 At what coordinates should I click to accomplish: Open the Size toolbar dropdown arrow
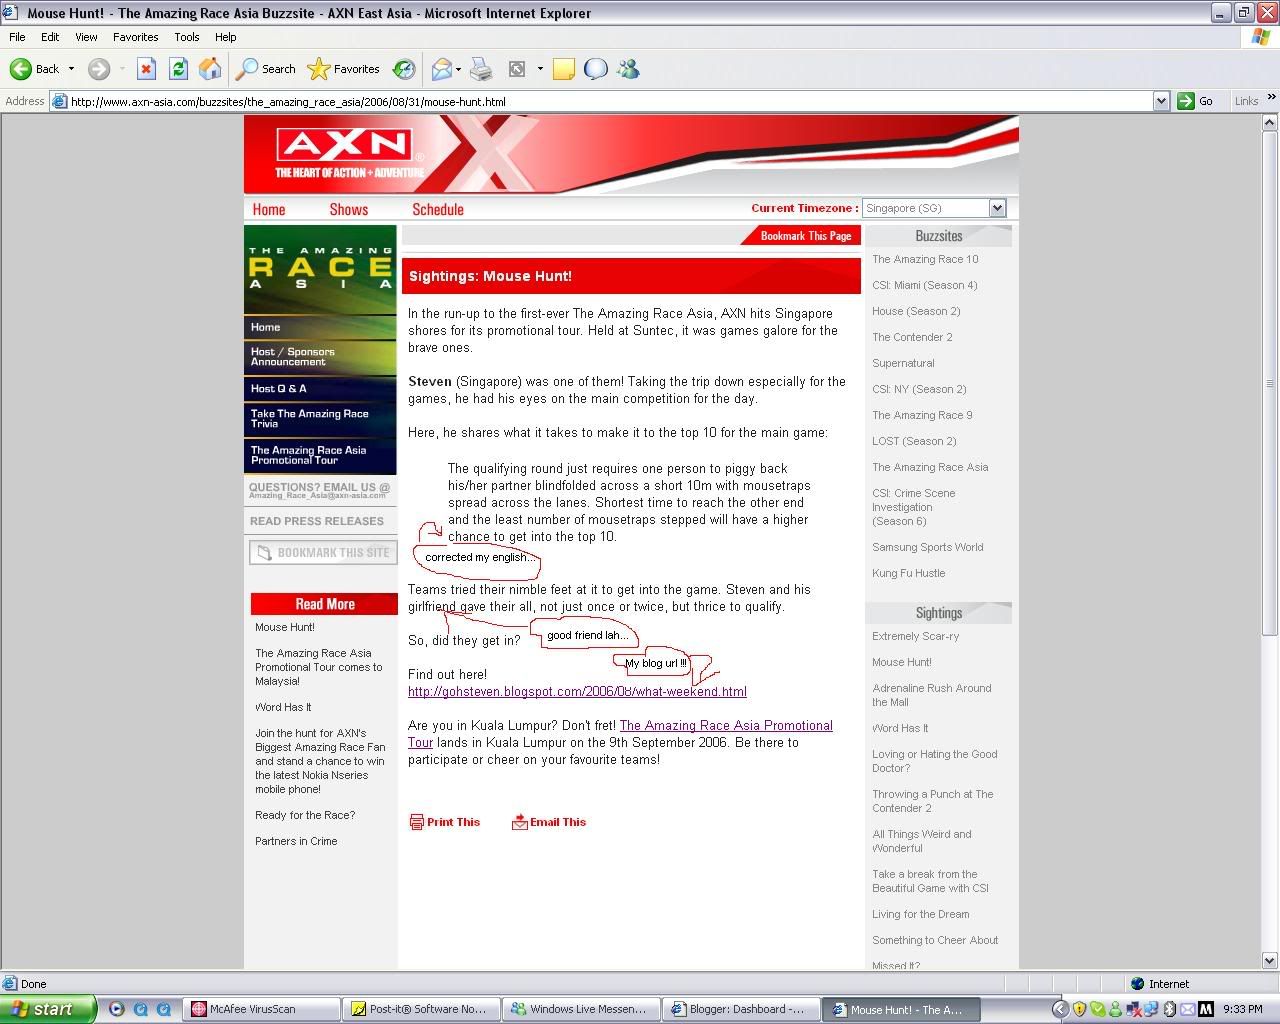coord(540,69)
